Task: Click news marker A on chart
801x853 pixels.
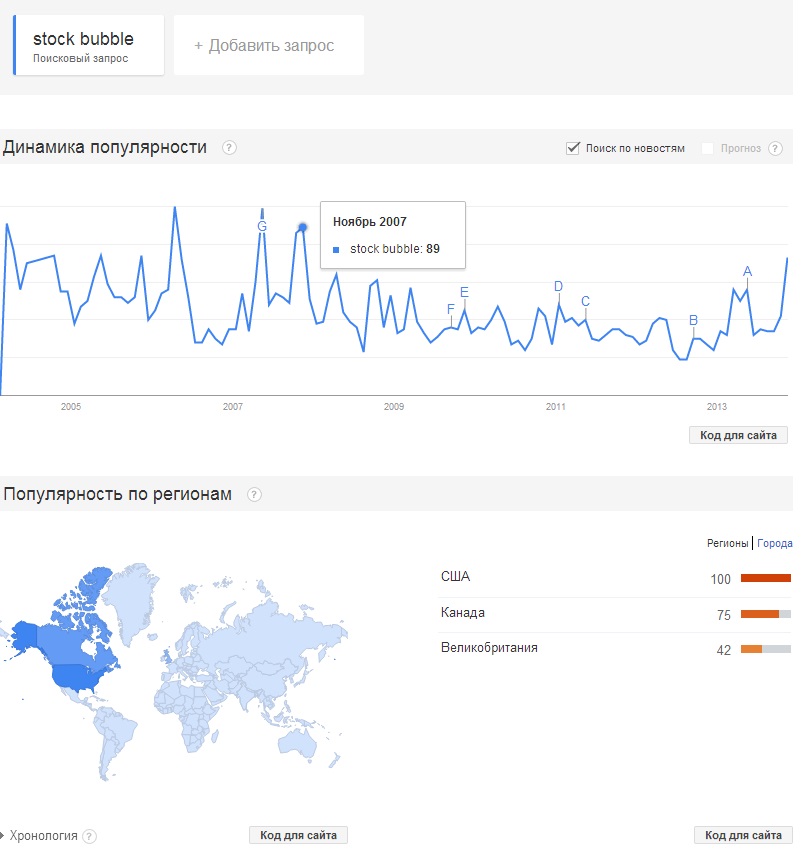Action: click(x=747, y=271)
